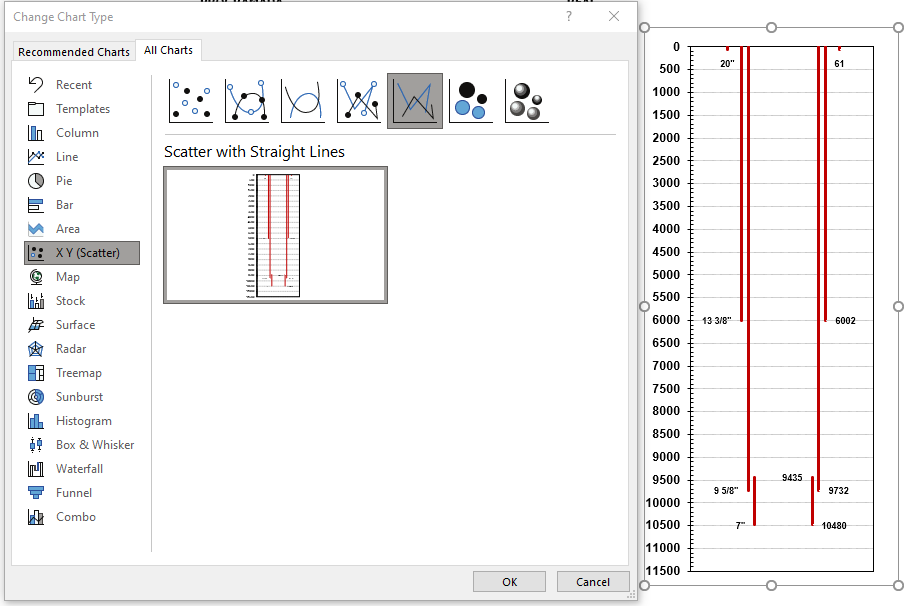The image size is (908, 606).
Task: Pick the 3-D Bubble chart subtype
Action: point(527,101)
